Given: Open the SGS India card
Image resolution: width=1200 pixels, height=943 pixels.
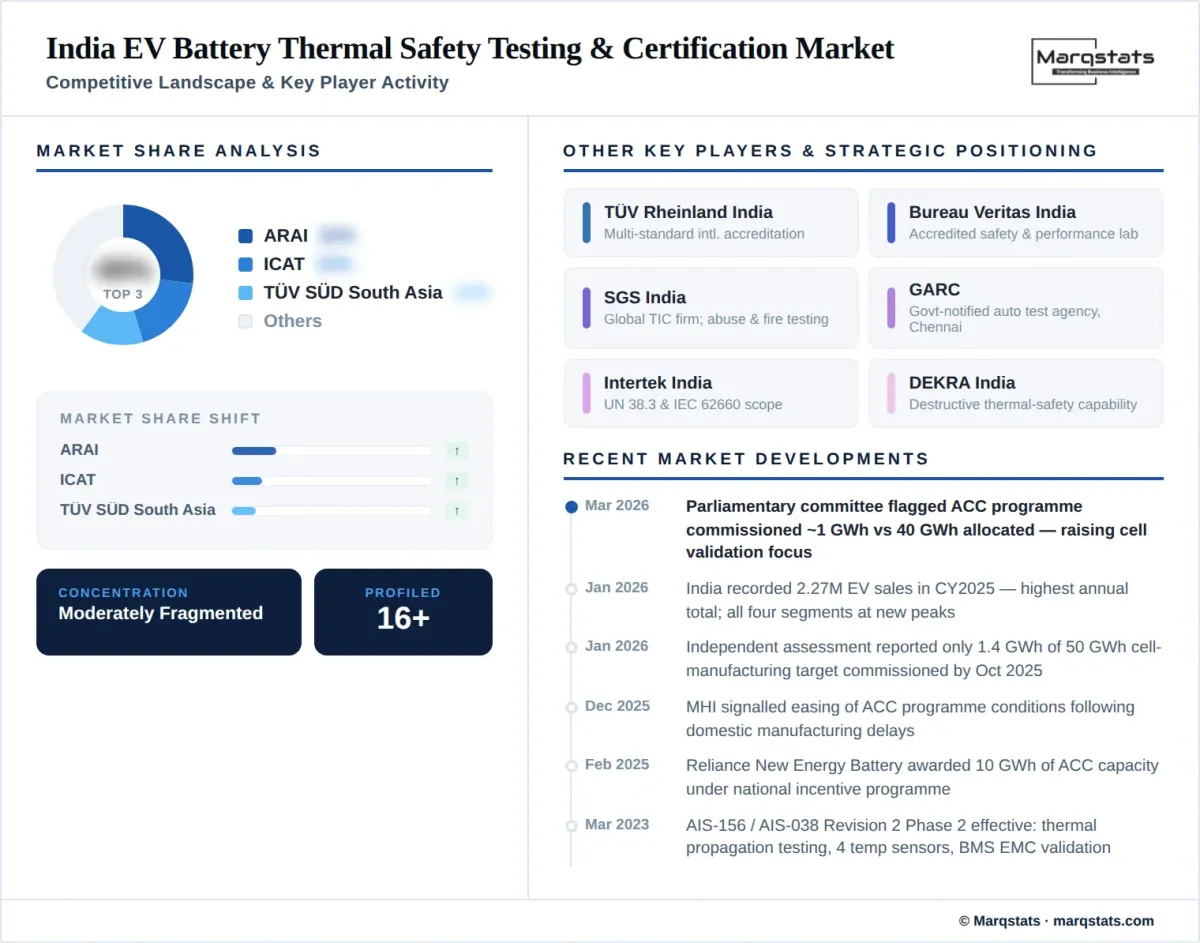Looking at the screenshot, I should [711, 308].
